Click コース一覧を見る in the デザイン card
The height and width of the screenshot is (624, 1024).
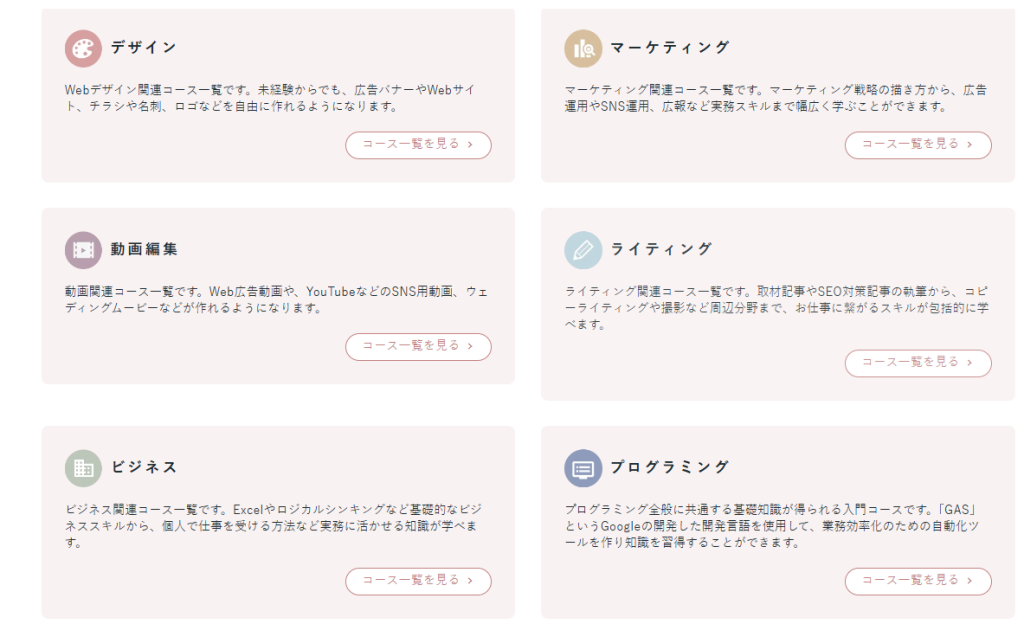[418, 144]
